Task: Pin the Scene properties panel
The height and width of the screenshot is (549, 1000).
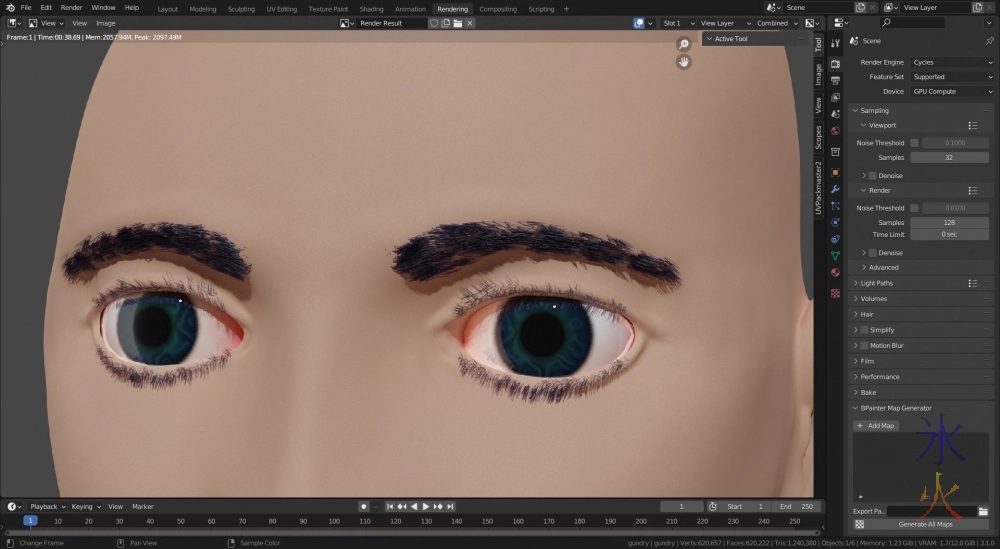Action: point(989,41)
